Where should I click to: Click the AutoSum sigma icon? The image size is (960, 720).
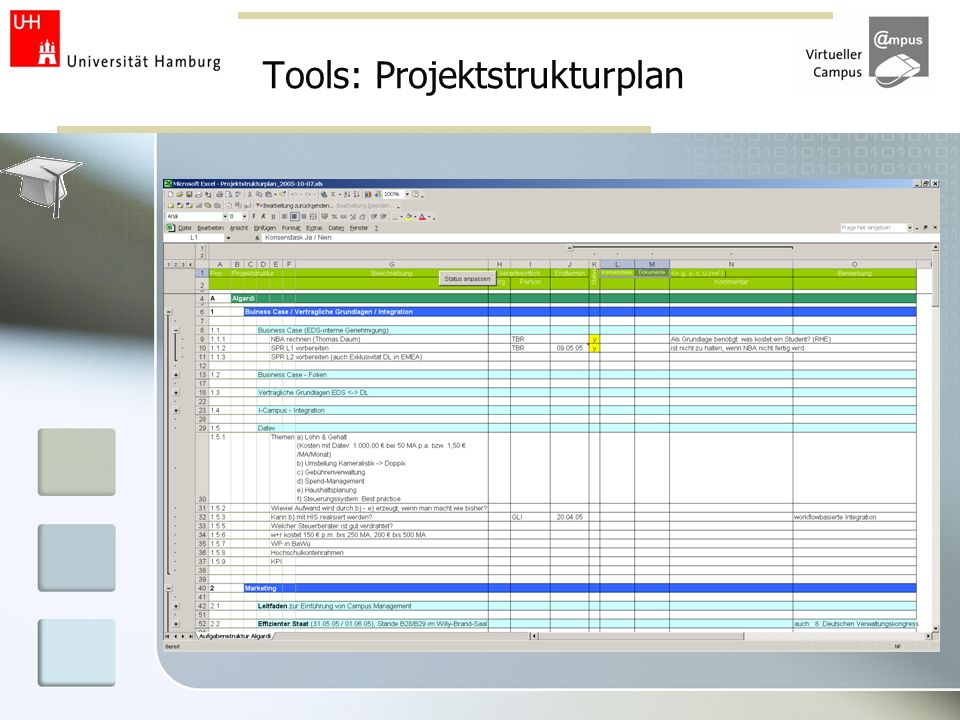[x=333, y=194]
